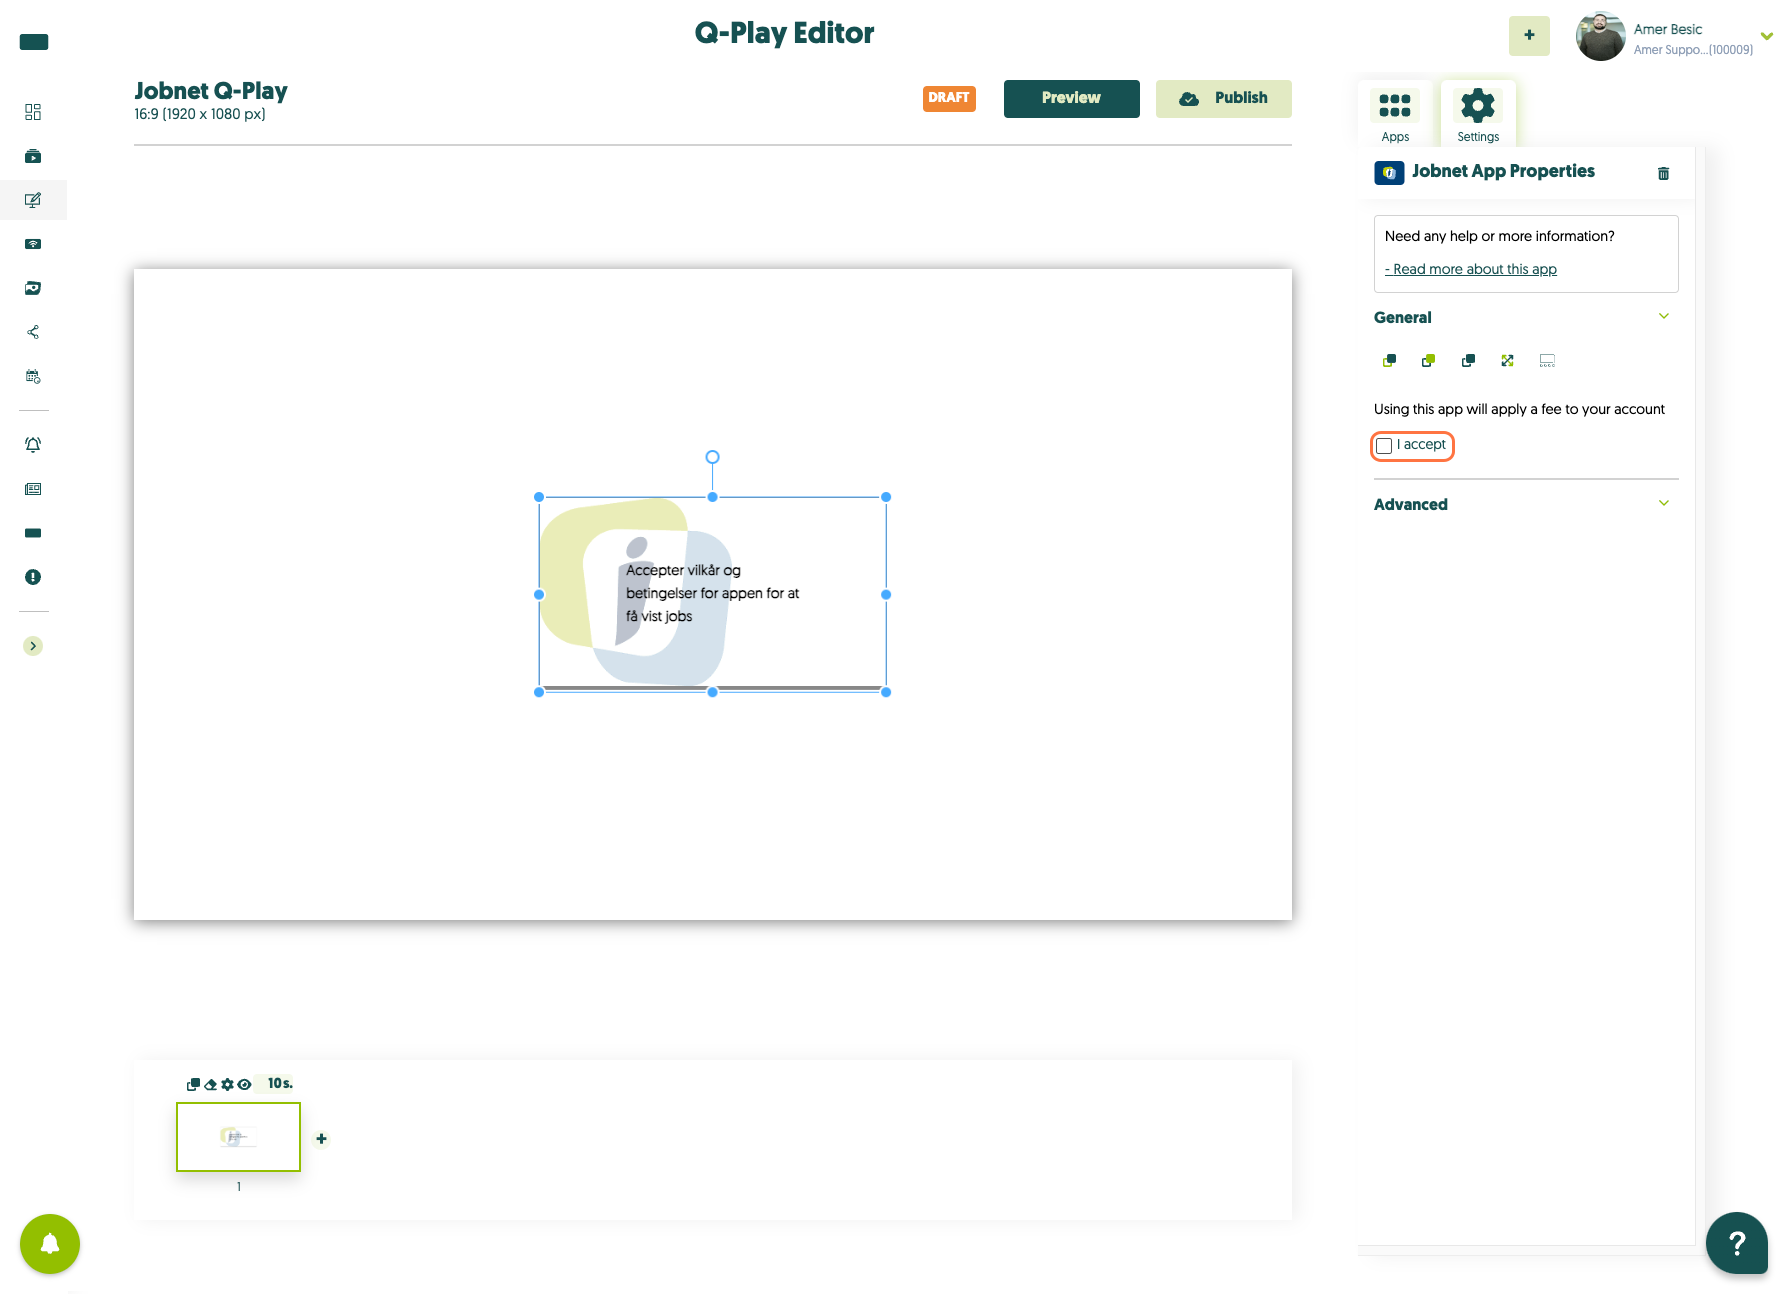Open the dashboard grid icon in sidebar
The image size is (1788, 1294).
33,112
